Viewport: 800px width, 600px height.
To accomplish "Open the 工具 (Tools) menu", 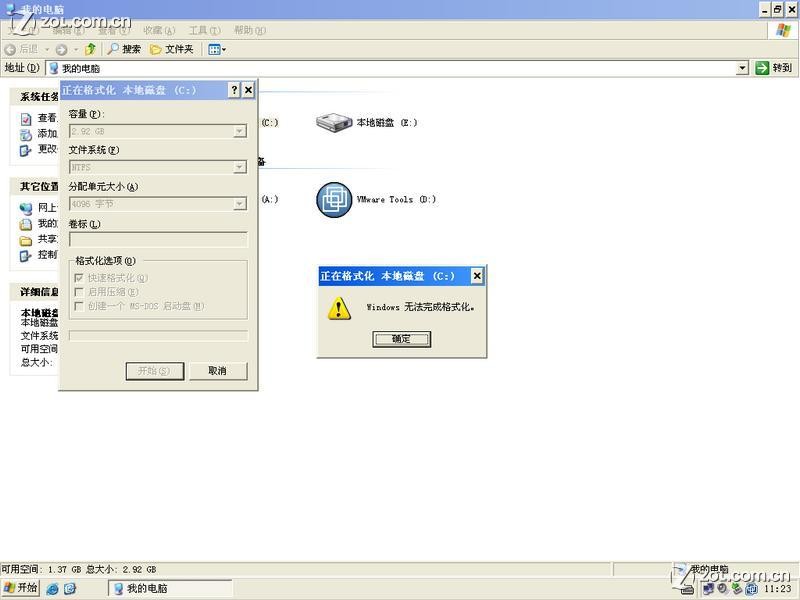I will coord(204,30).
